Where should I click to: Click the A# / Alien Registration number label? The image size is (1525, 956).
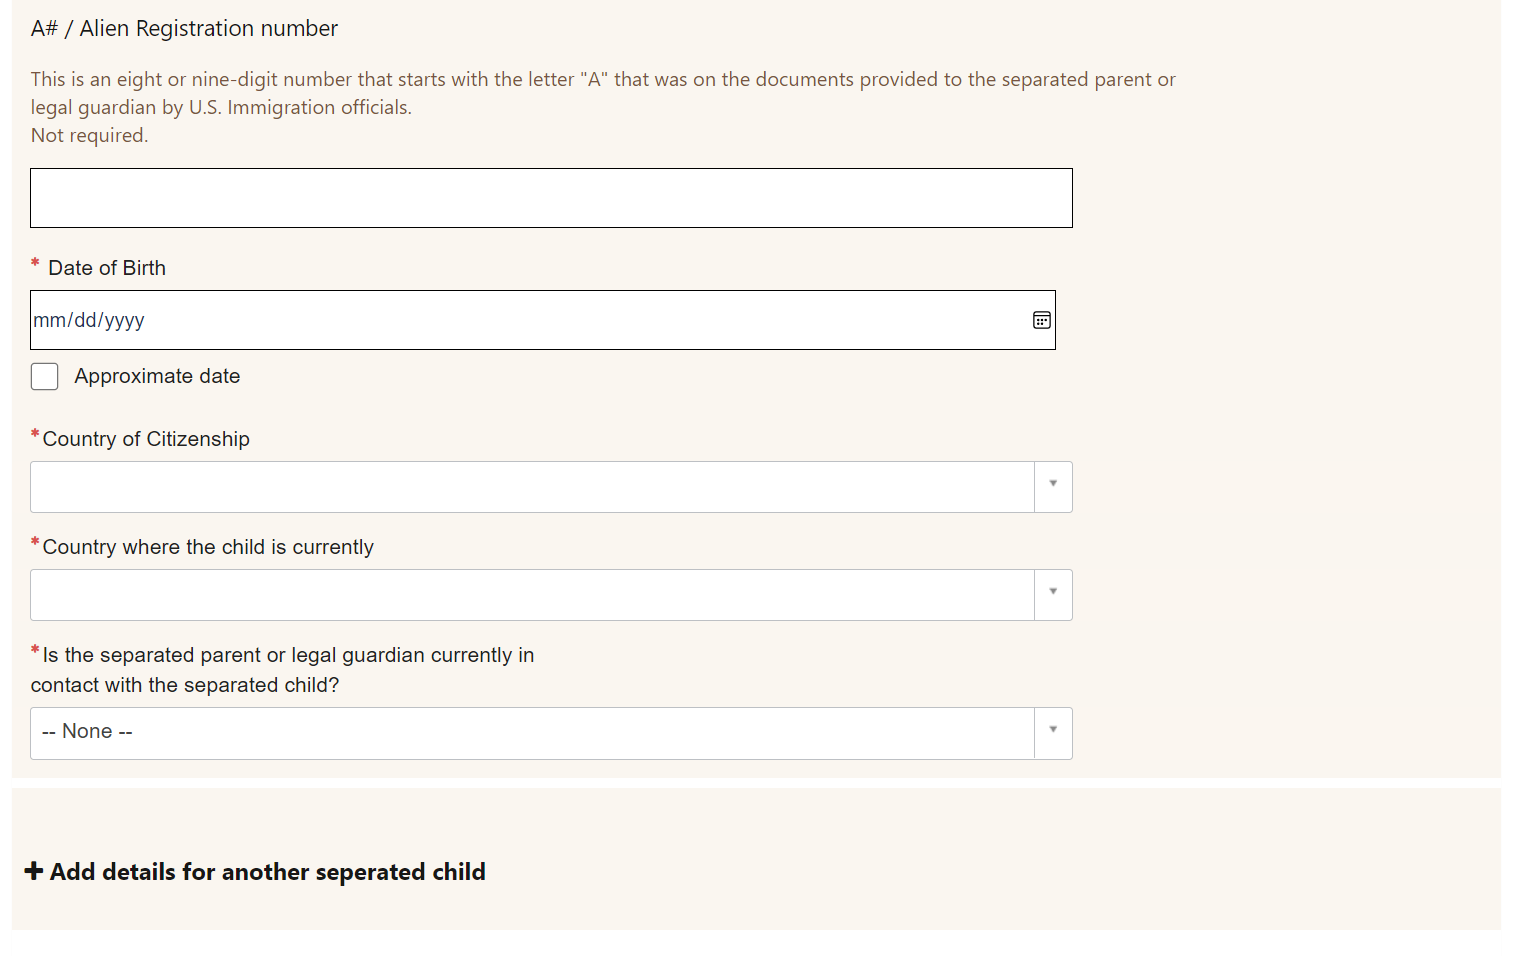[x=184, y=29]
